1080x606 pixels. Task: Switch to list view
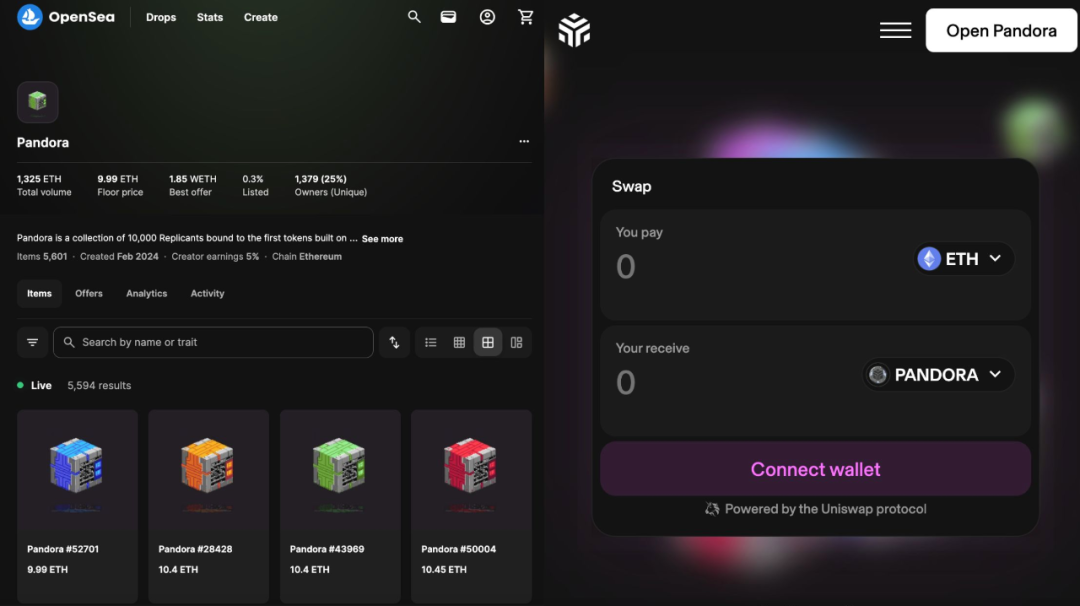(430, 342)
